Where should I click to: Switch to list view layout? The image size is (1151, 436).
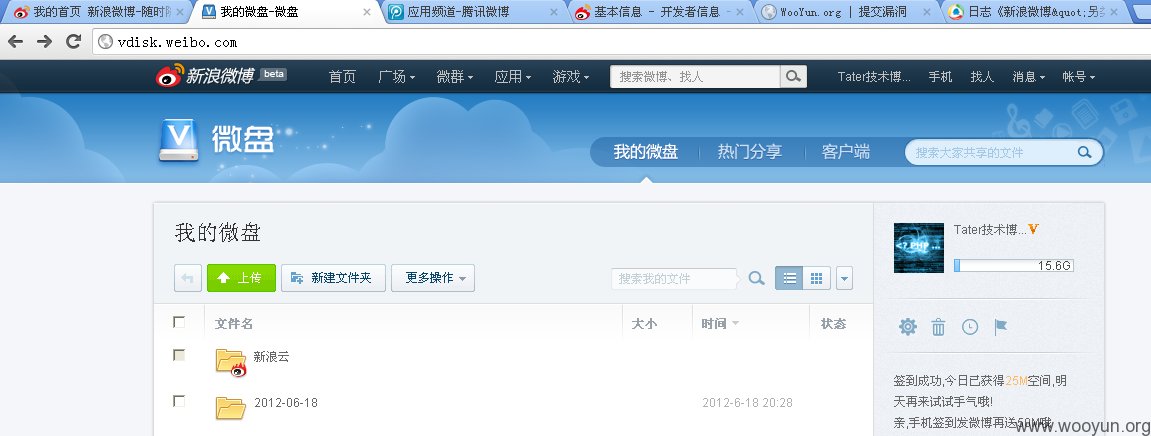pos(789,278)
